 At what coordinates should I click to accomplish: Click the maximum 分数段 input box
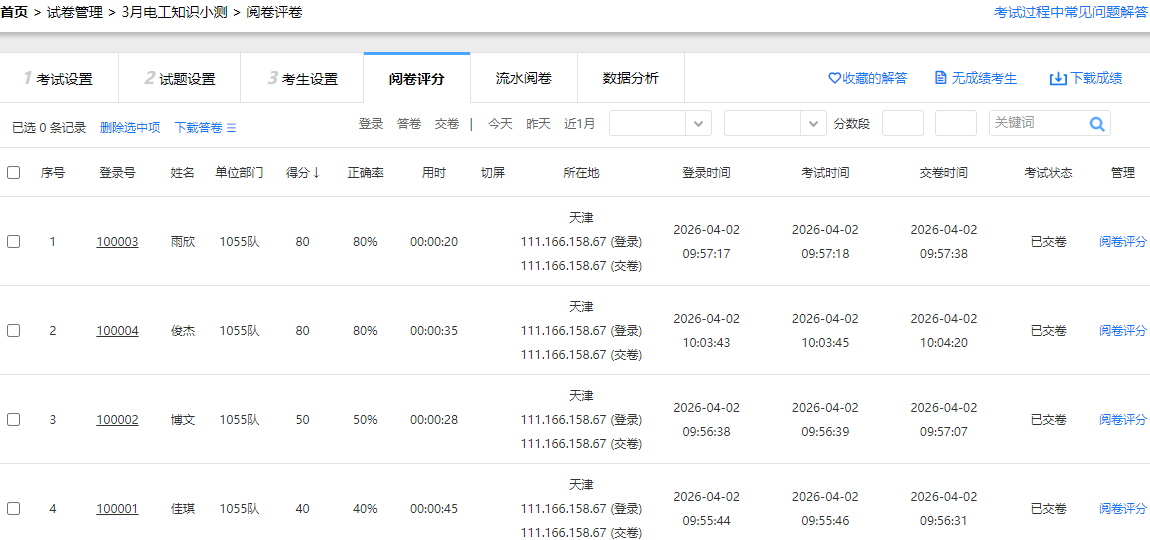point(956,123)
